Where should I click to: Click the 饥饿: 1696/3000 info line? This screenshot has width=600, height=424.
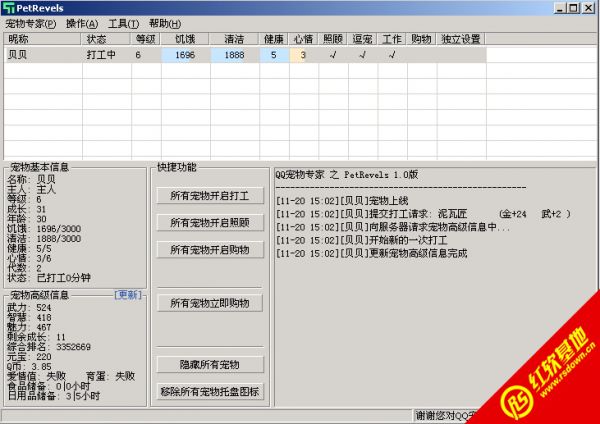(44, 229)
